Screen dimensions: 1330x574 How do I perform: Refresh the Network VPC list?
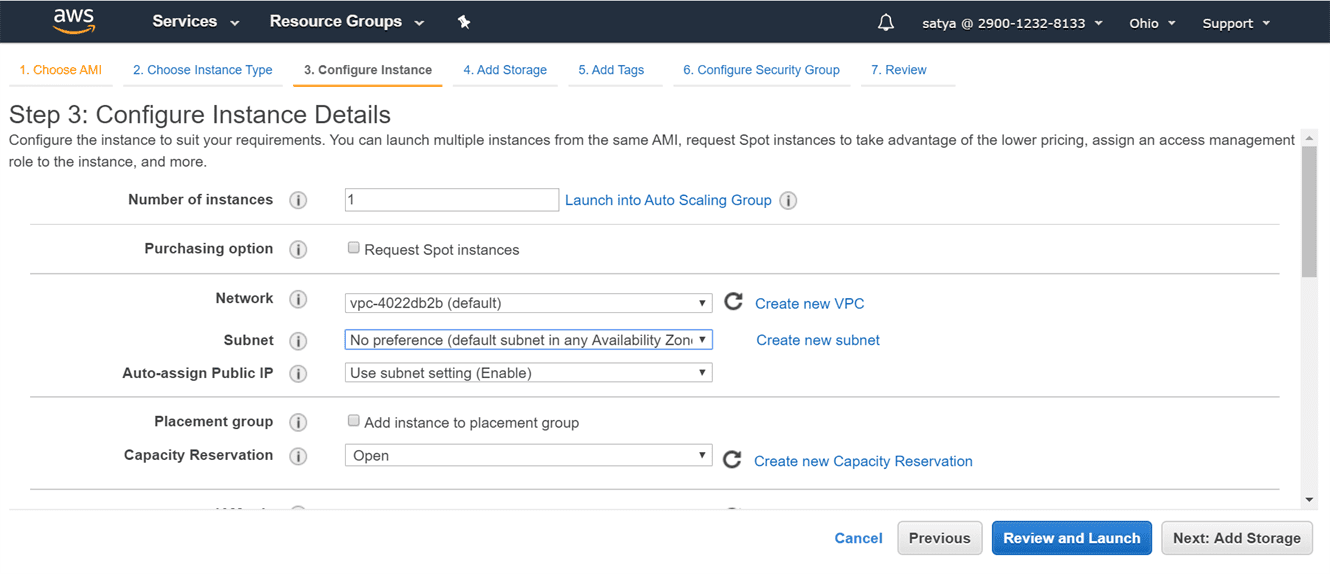pos(733,302)
